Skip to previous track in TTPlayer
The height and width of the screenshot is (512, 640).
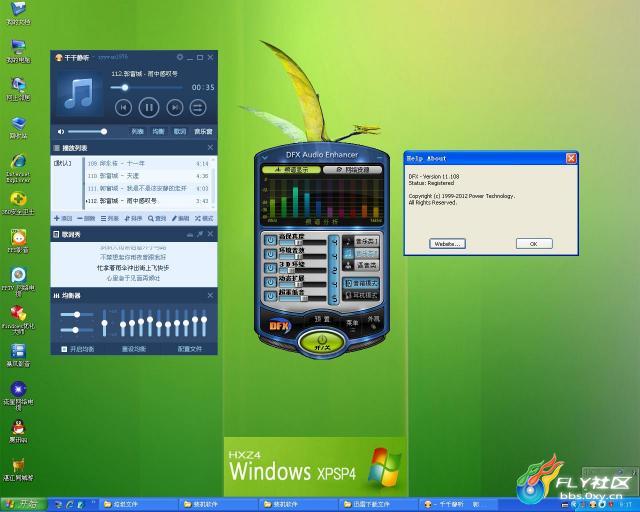point(123,107)
